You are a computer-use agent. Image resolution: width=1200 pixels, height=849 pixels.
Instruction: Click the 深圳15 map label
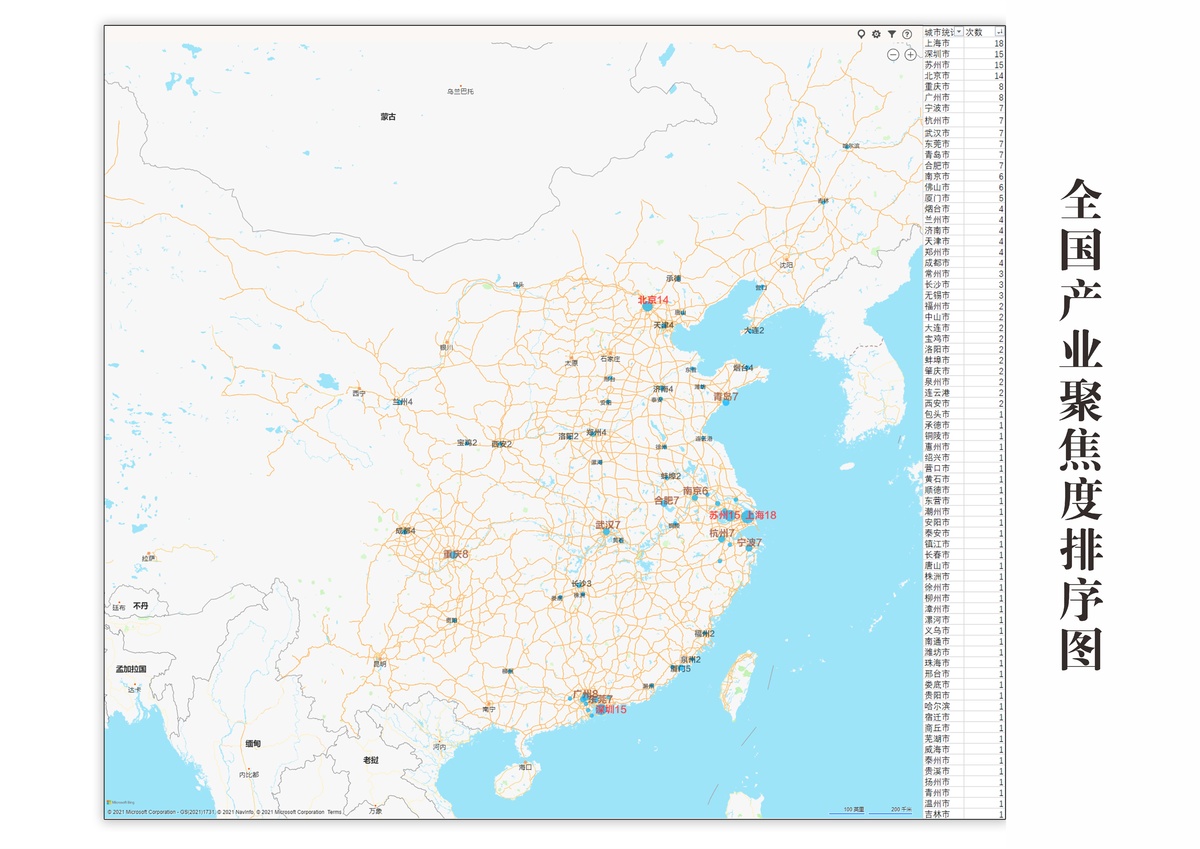(x=610, y=710)
